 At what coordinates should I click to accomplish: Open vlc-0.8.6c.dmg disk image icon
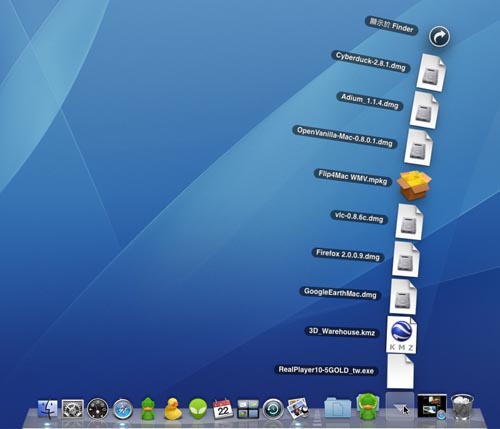409,222
